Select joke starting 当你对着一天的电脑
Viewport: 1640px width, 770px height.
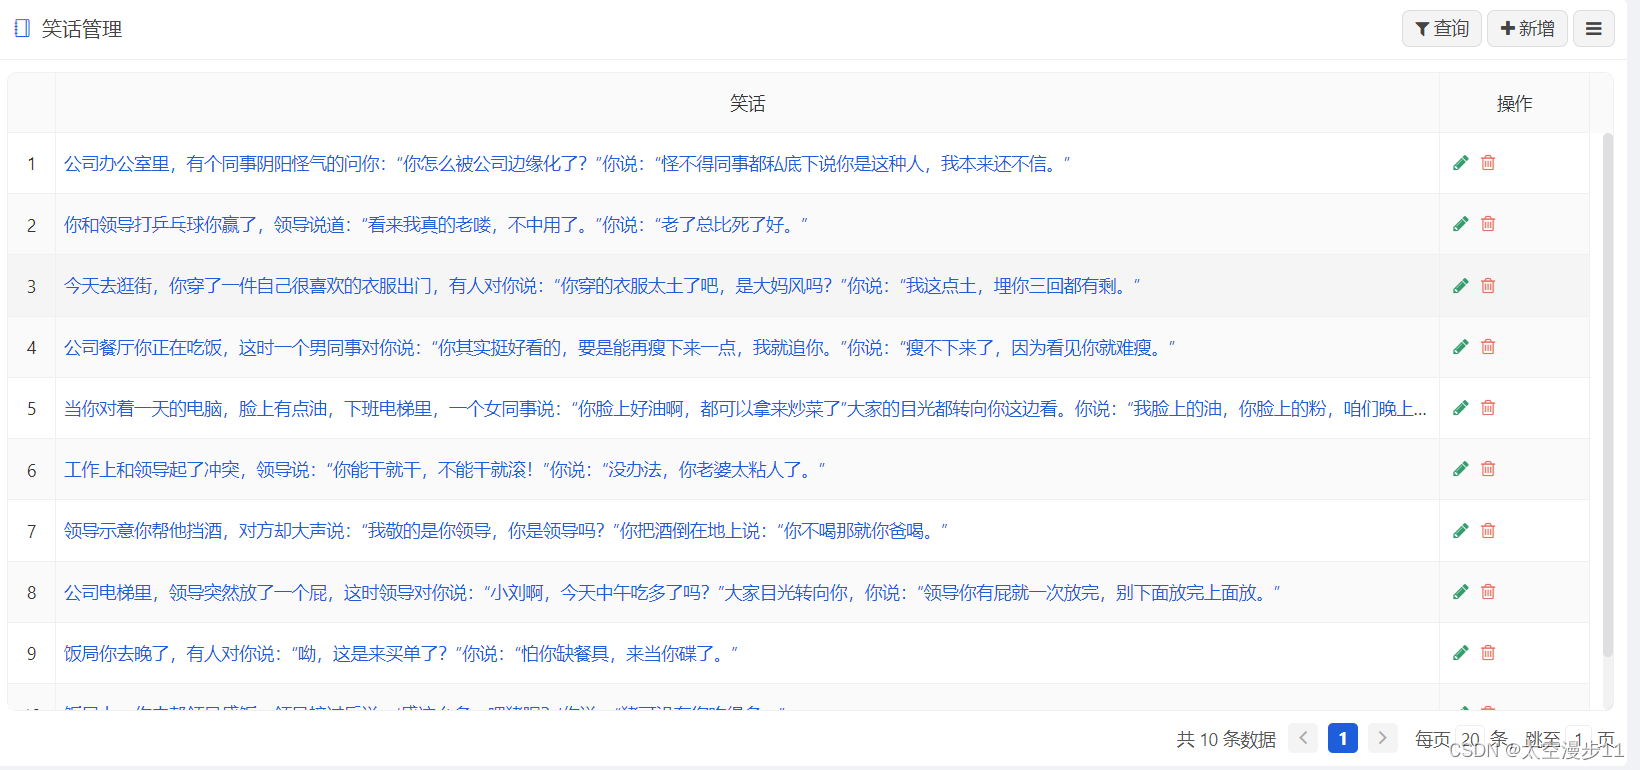pyautogui.click(x=745, y=408)
